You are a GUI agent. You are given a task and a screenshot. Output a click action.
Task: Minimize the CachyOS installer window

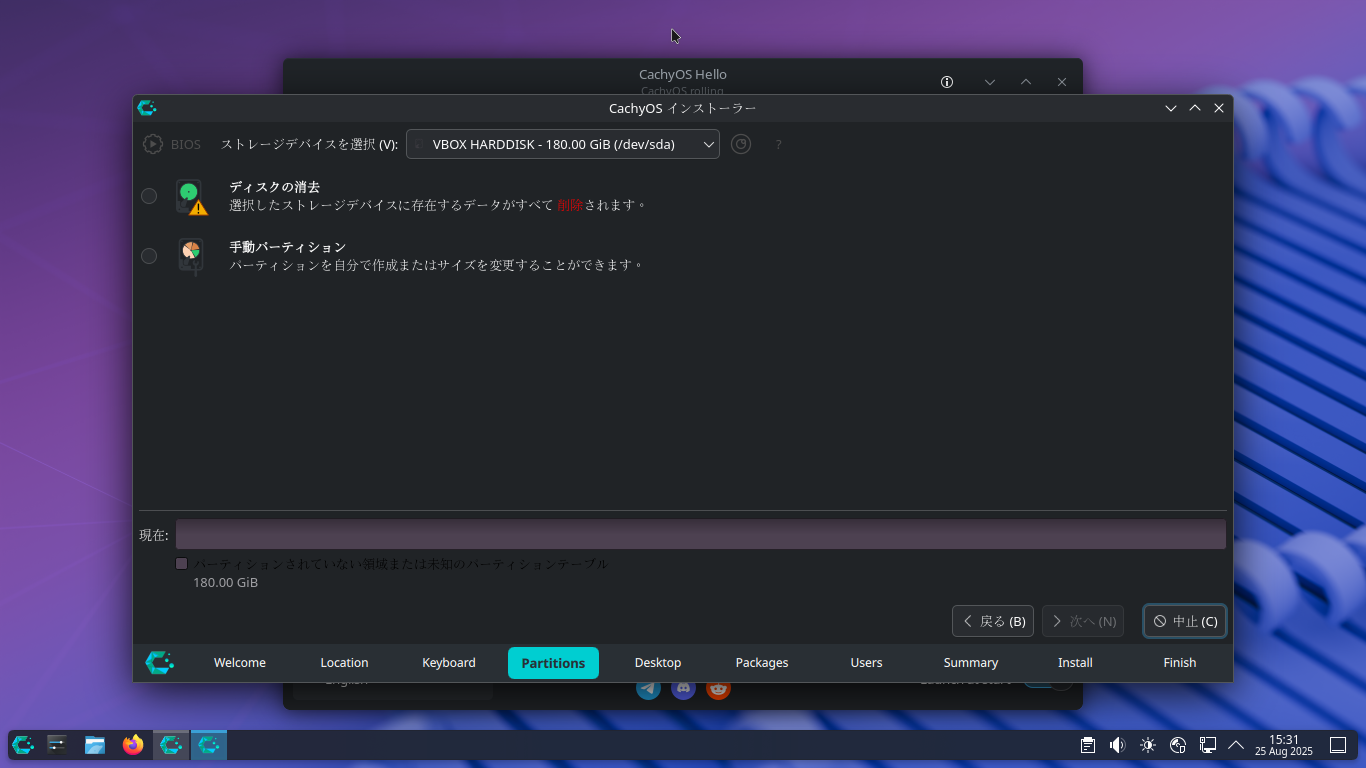[1171, 108]
